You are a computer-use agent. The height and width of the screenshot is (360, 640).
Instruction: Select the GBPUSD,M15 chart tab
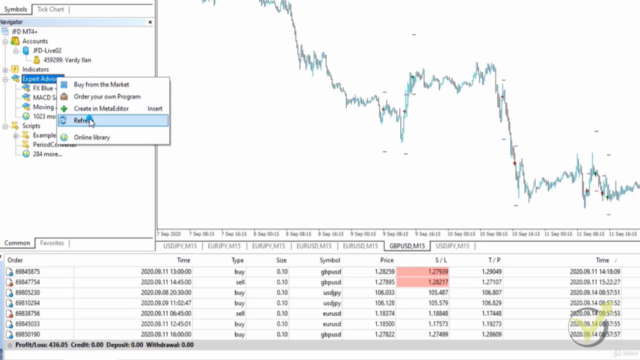(x=407, y=246)
